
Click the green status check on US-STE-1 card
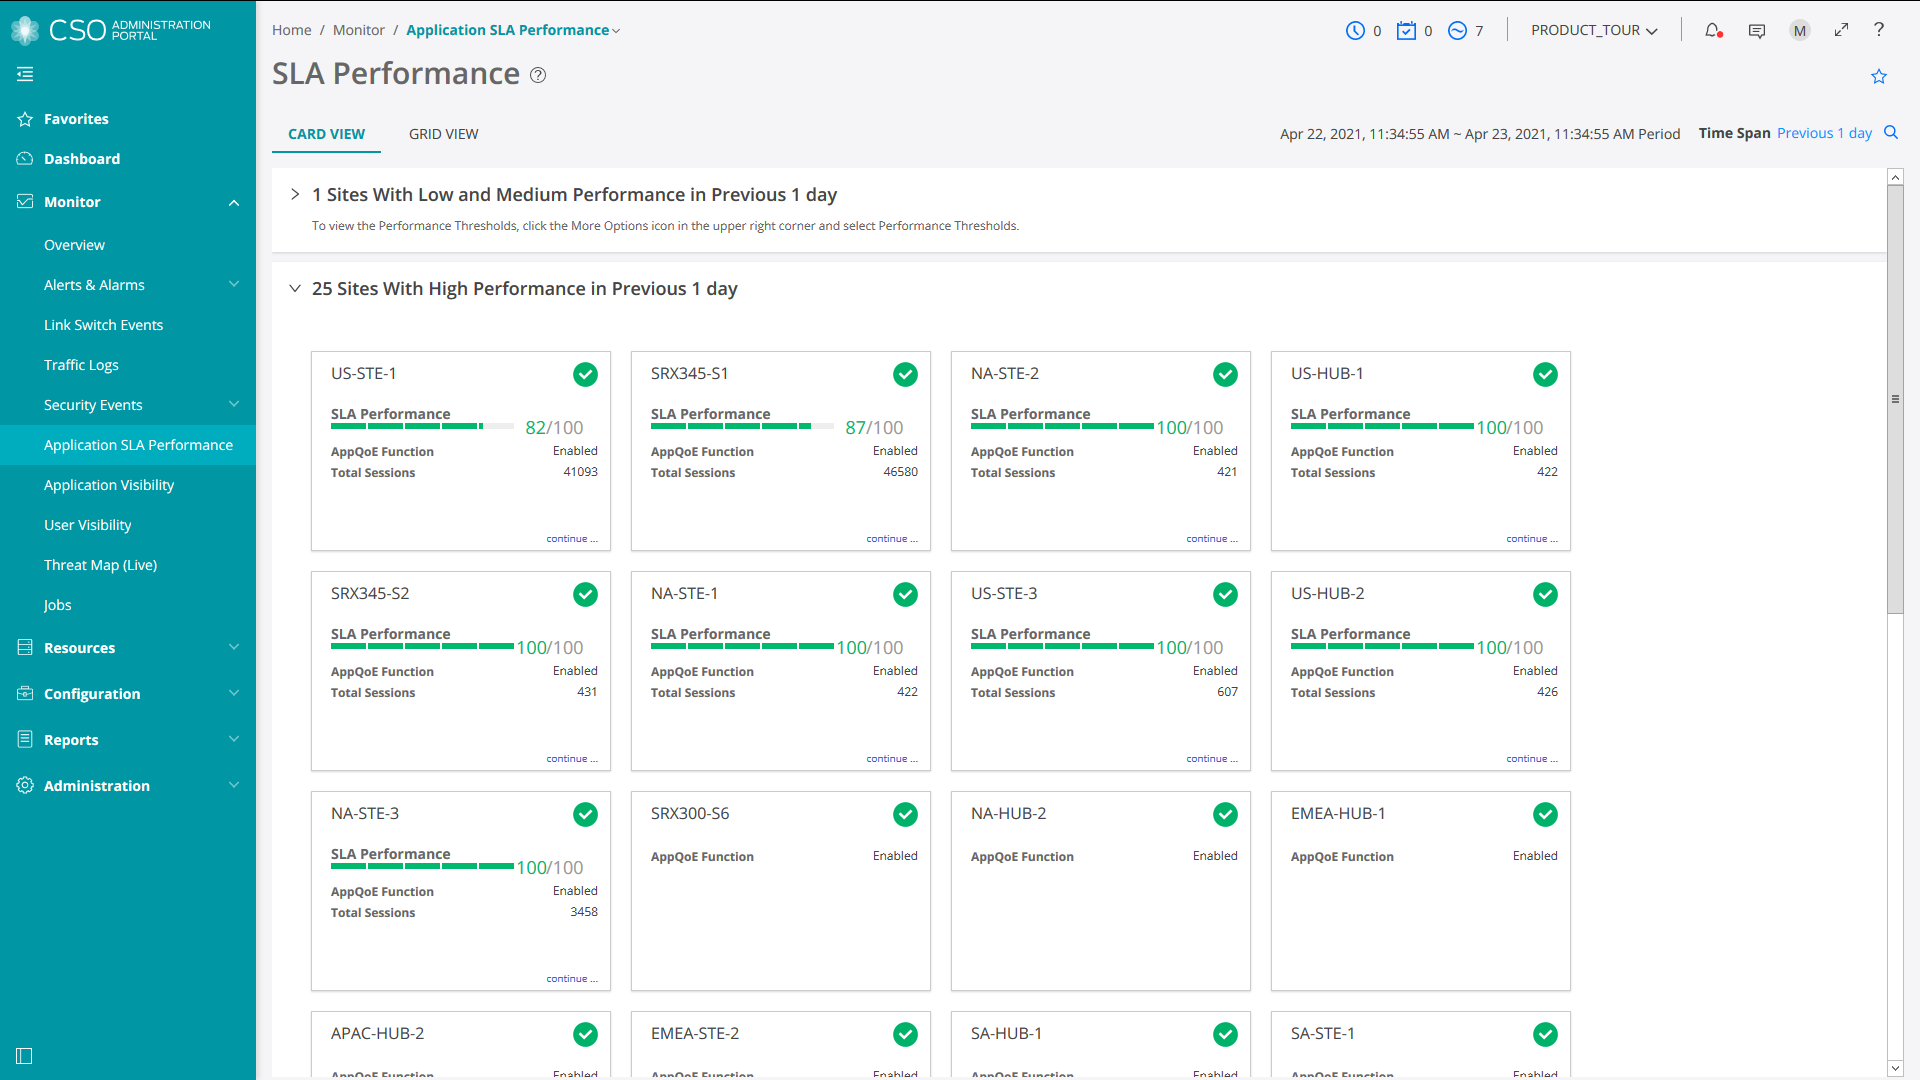(585, 375)
